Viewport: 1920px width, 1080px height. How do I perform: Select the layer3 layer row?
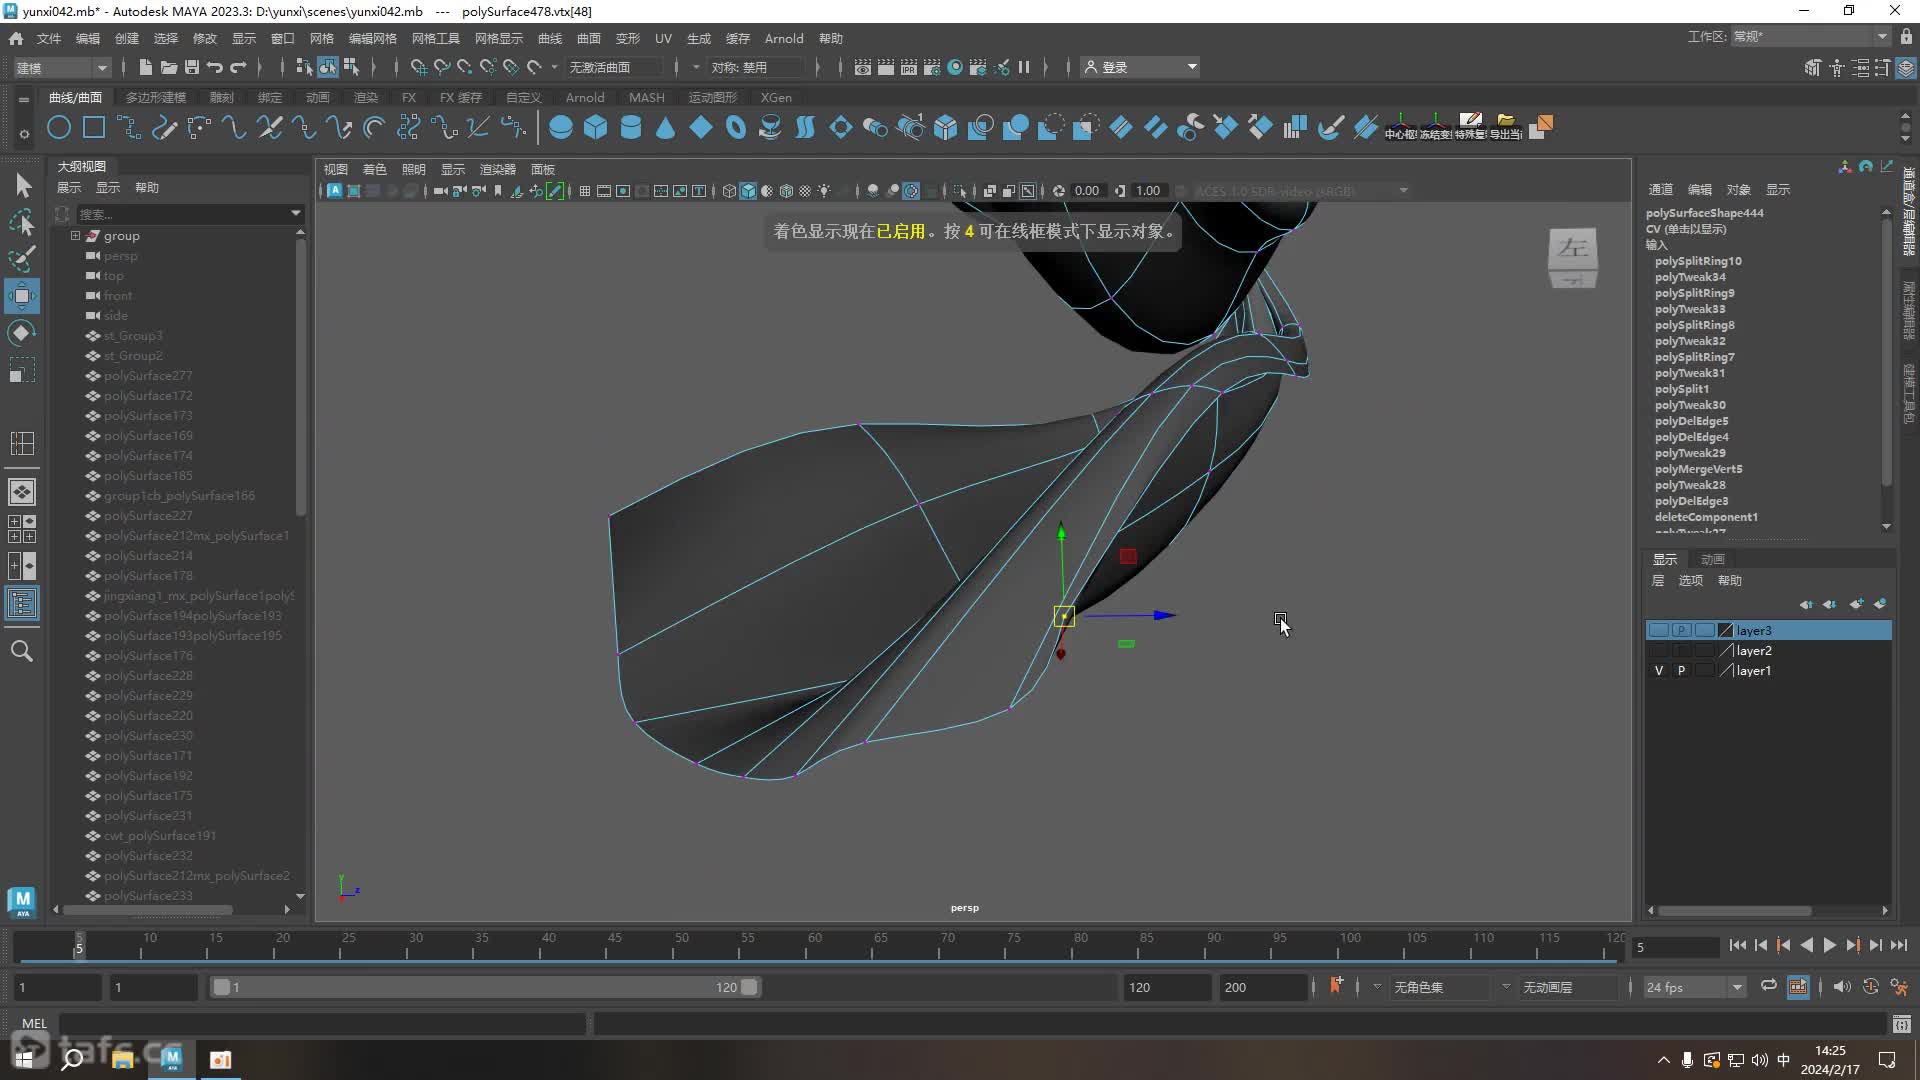[x=1768, y=631]
